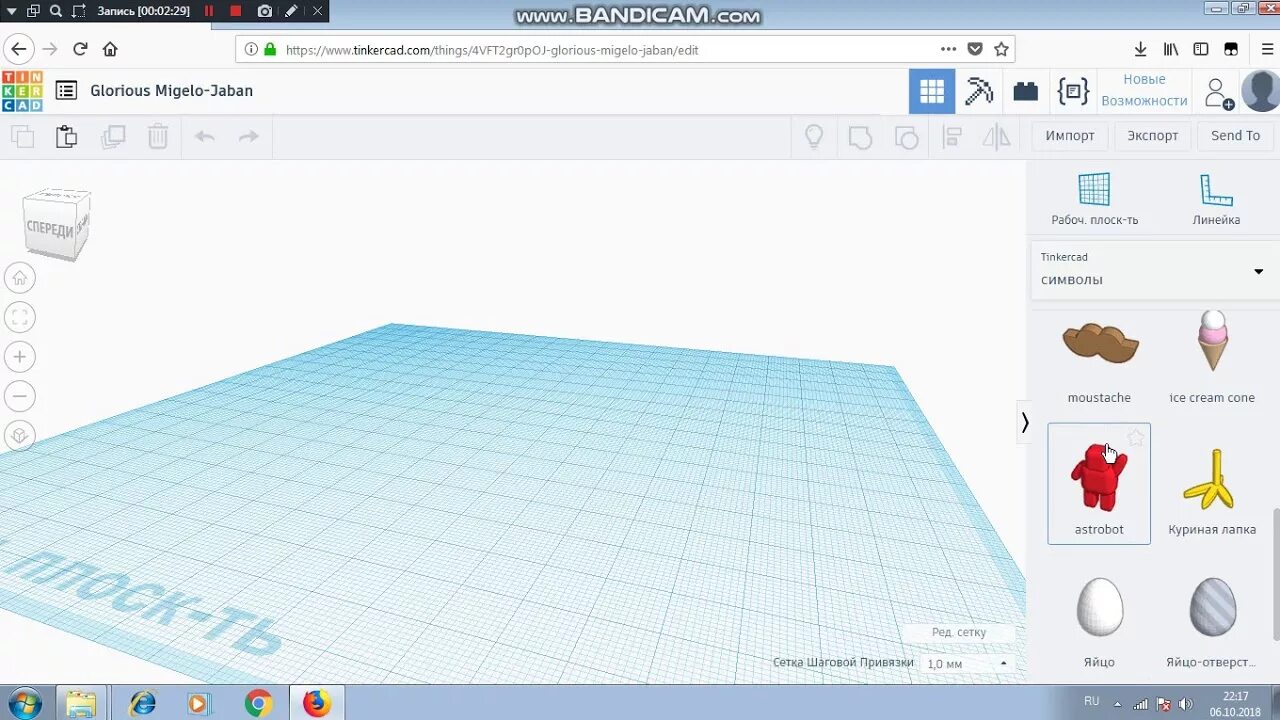Collapse the shapes panel arrow
The height and width of the screenshot is (720, 1280).
tap(1025, 423)
